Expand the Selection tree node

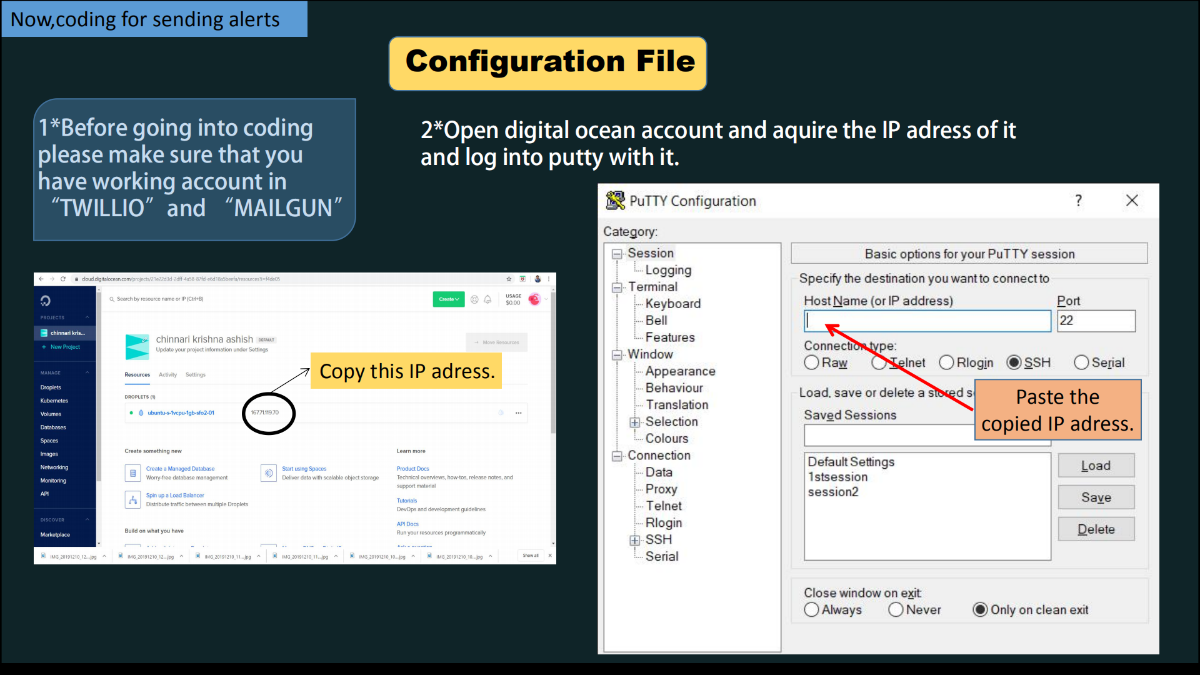point(635,422)
